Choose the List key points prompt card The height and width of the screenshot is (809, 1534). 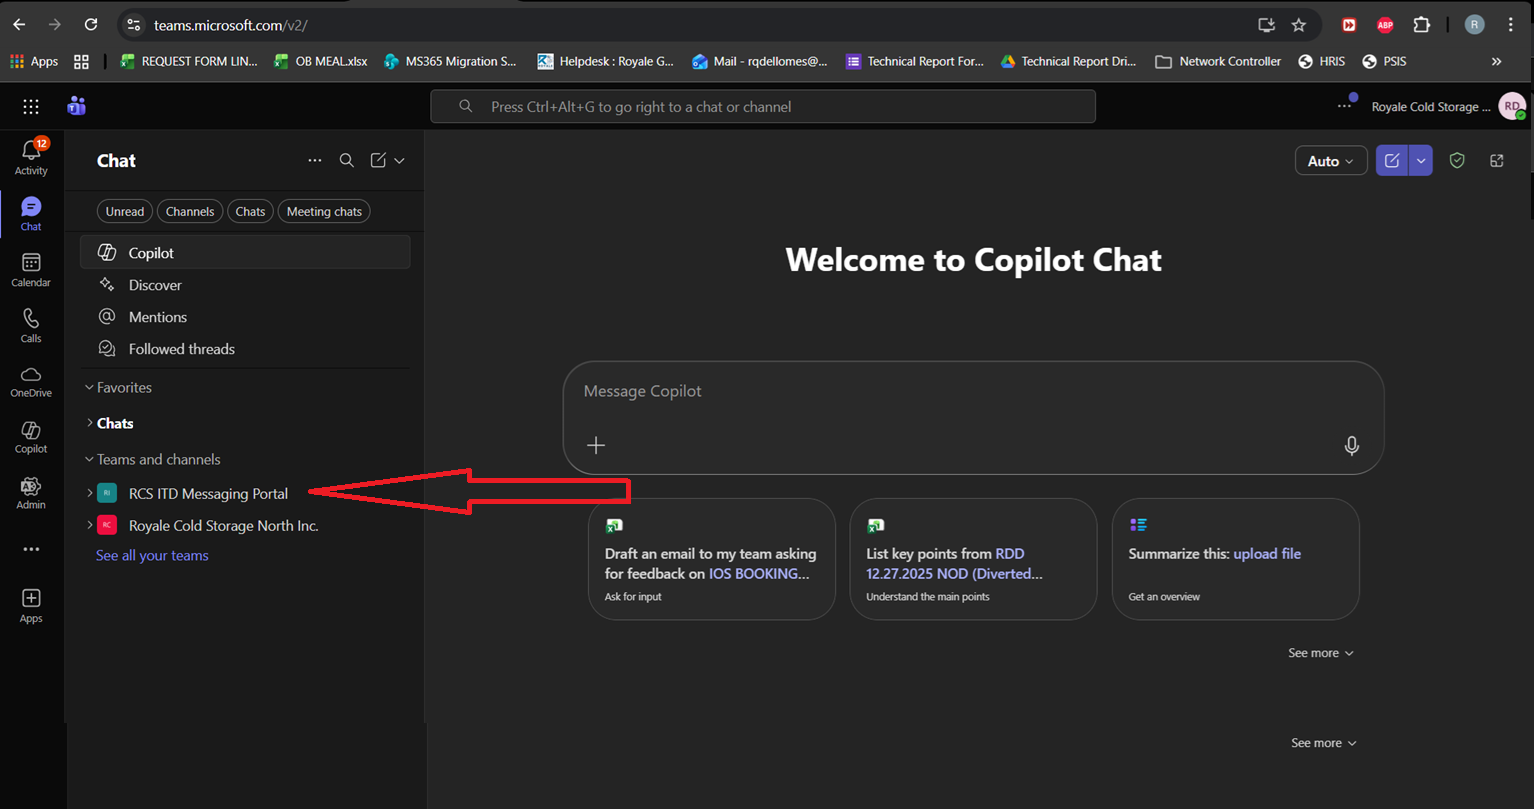coord(973,559)
